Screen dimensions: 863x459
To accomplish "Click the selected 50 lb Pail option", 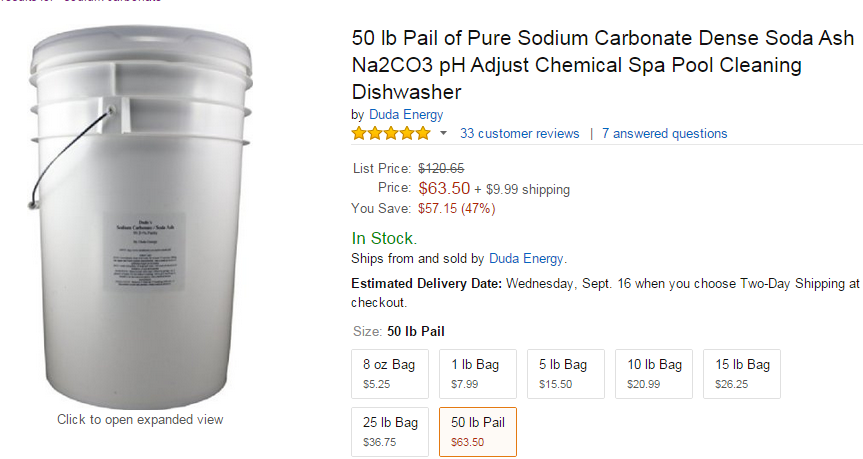I will 478,431.
